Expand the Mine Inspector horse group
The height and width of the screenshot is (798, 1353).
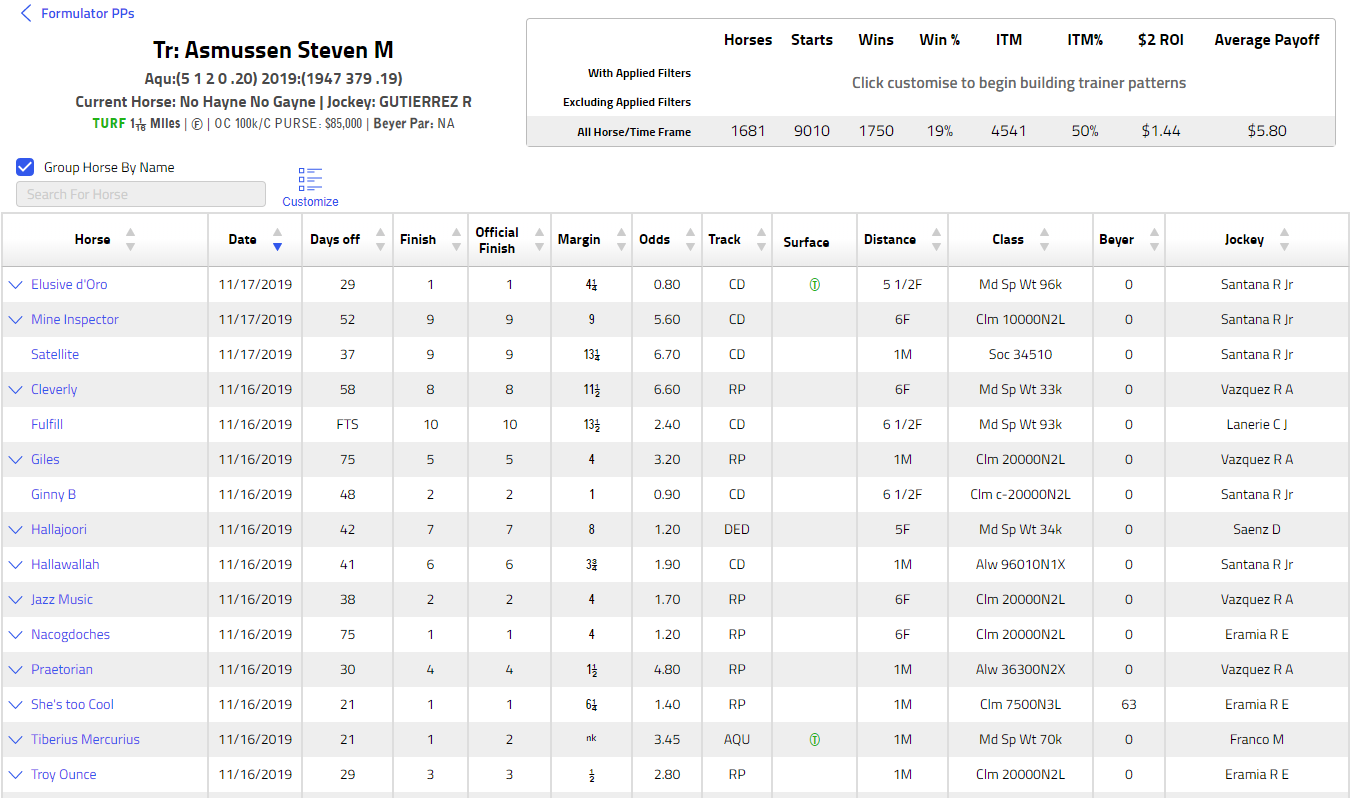click(x=15, y=320)
